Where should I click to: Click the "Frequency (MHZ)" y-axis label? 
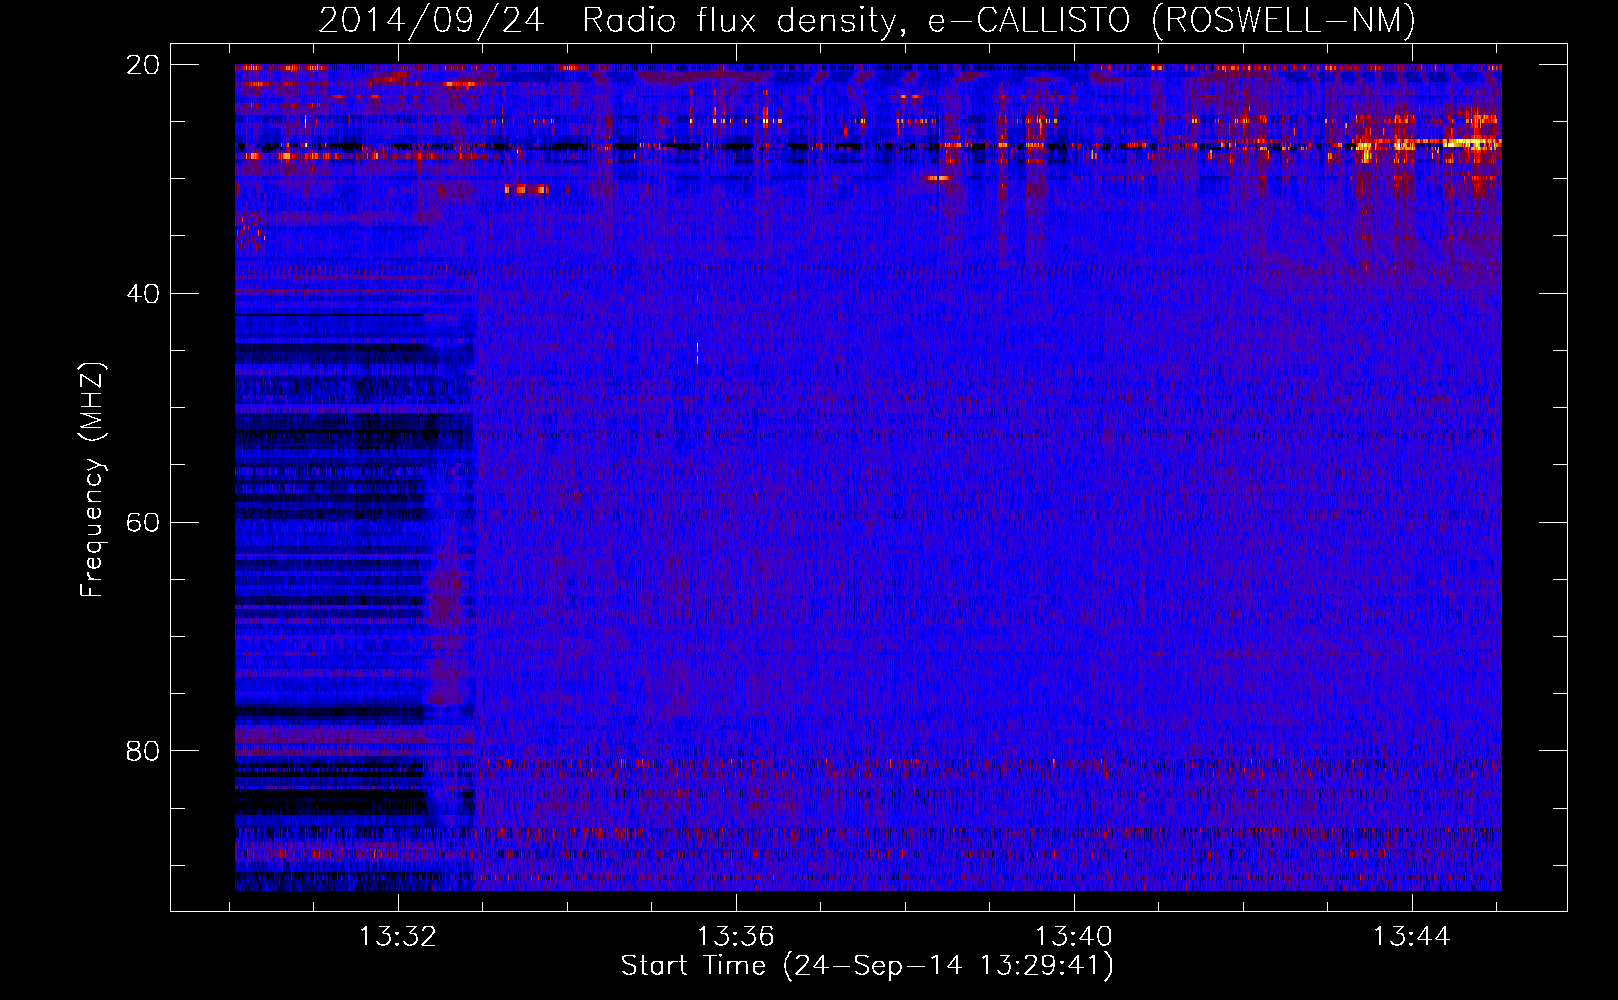click(92, 480)
